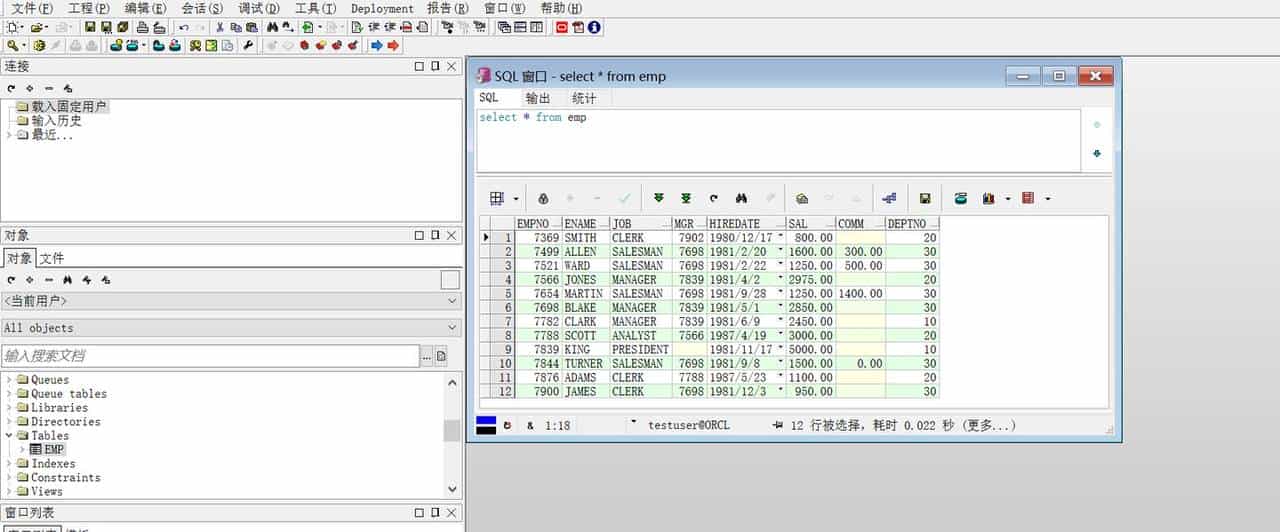Viewport: 1280px width, 532px height.
Task: Expand the Indexes tree folder
Action: [8, 464]
